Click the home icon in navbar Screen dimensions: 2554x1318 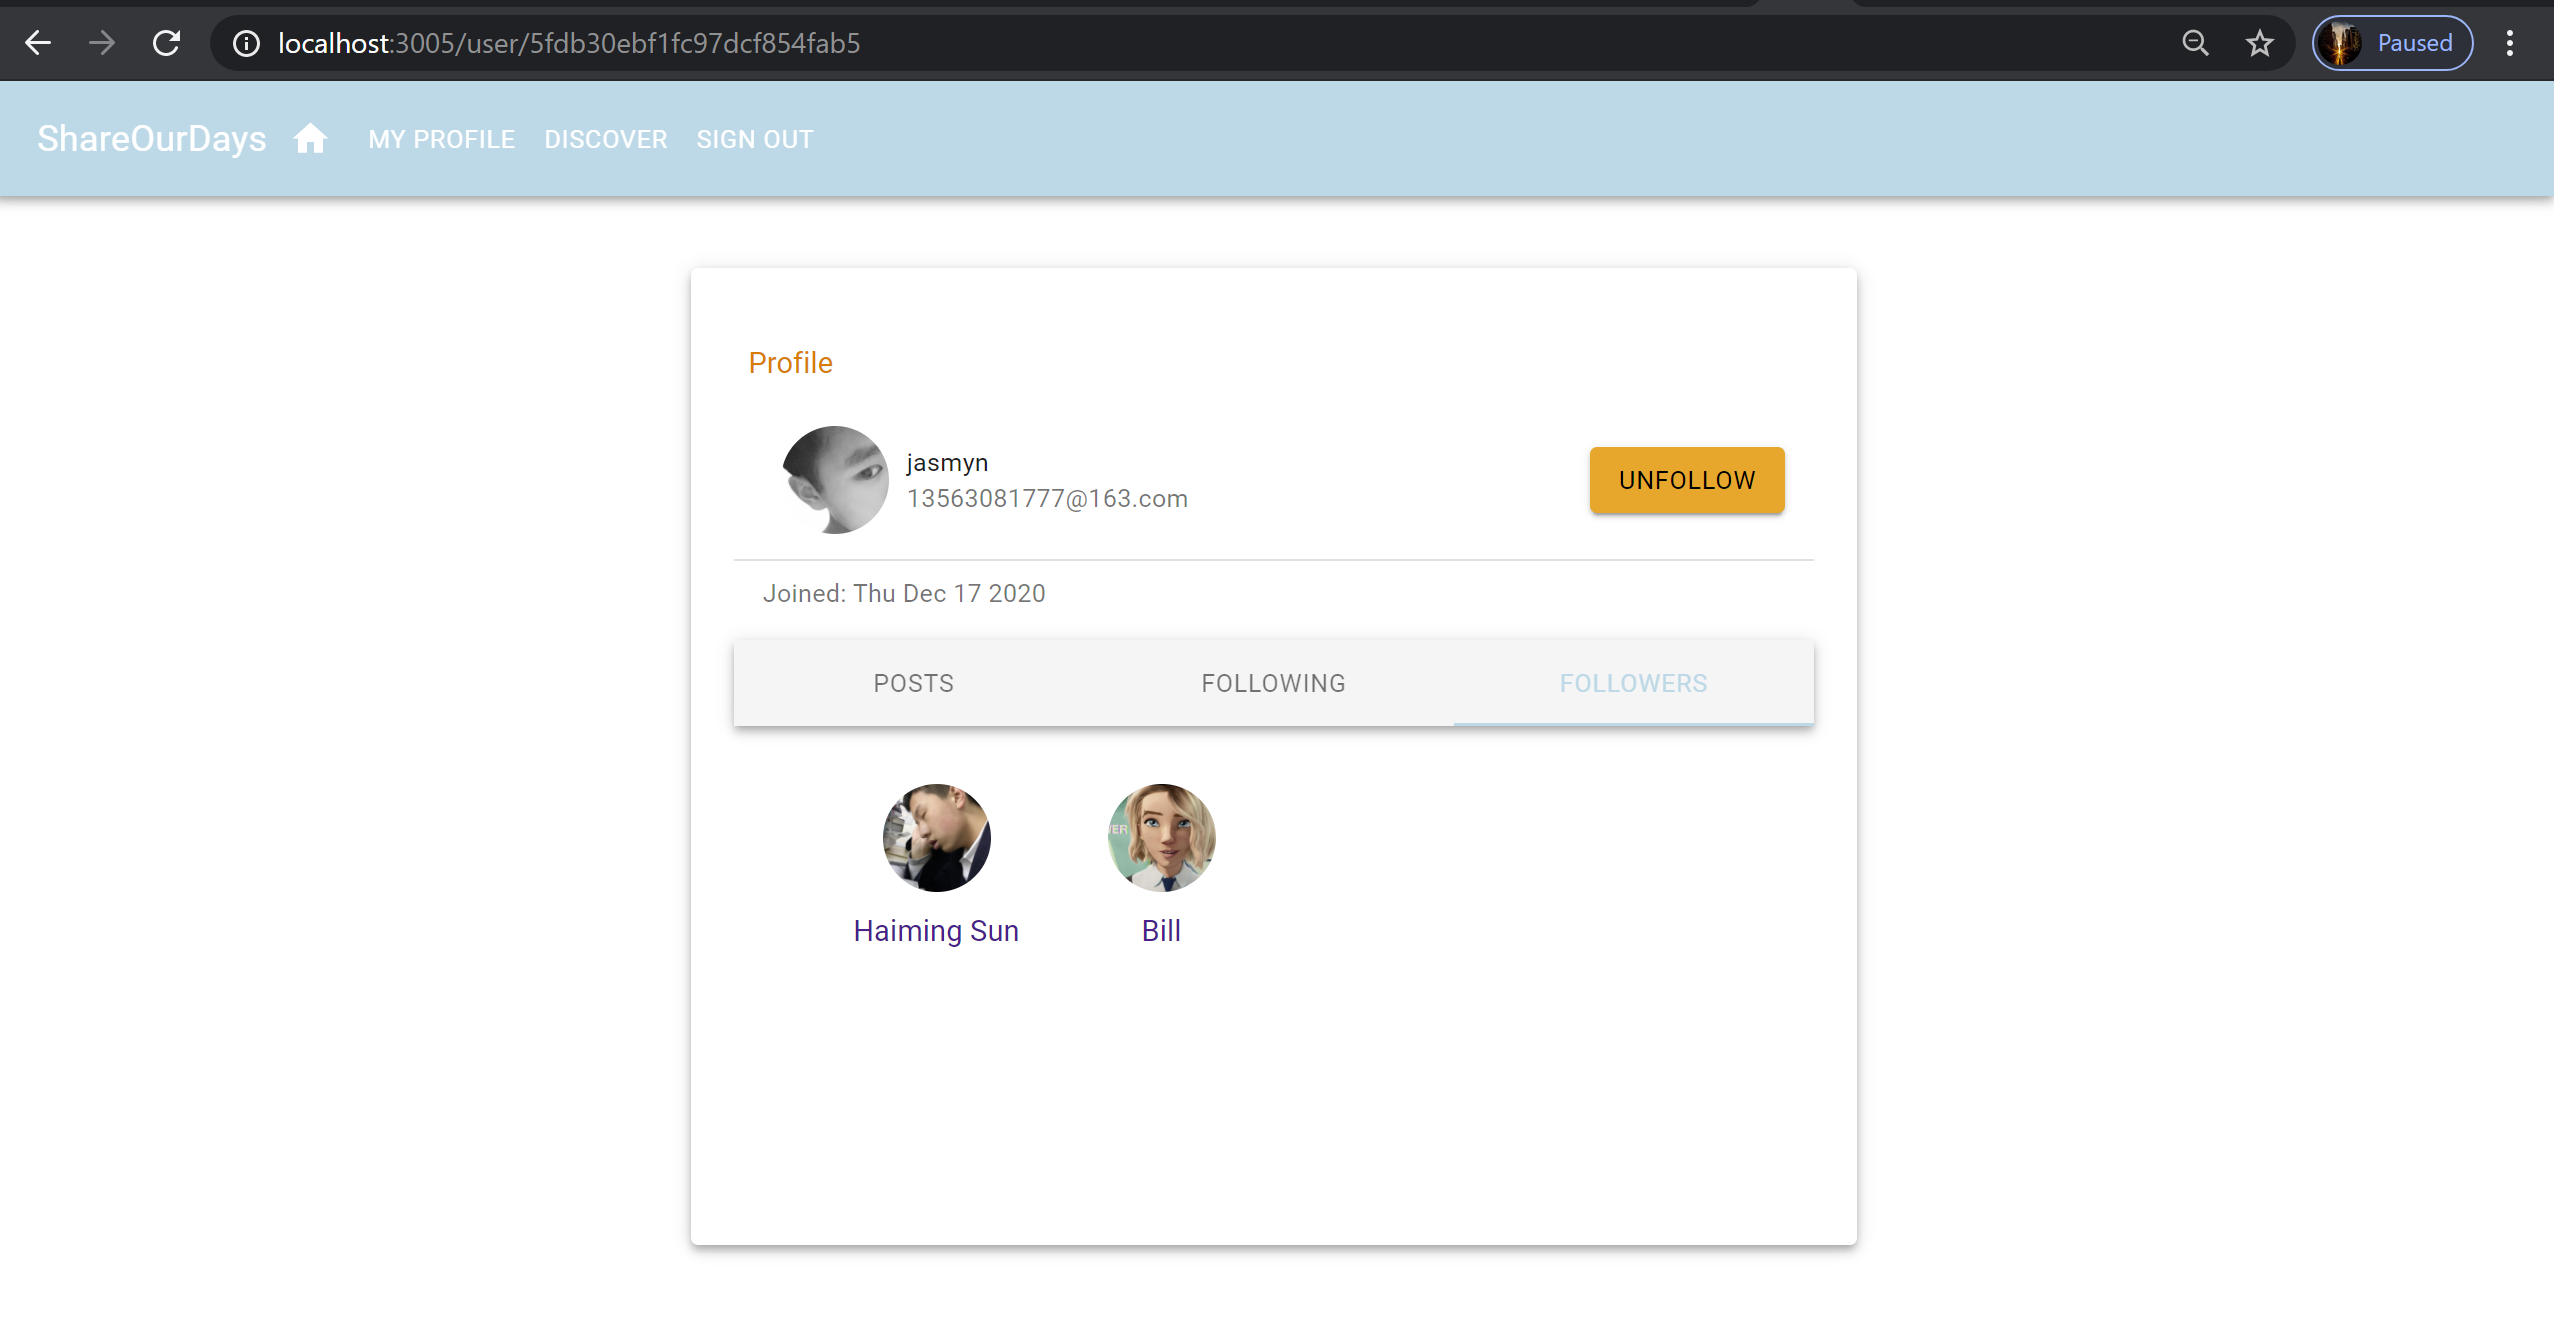click(310, 138)
